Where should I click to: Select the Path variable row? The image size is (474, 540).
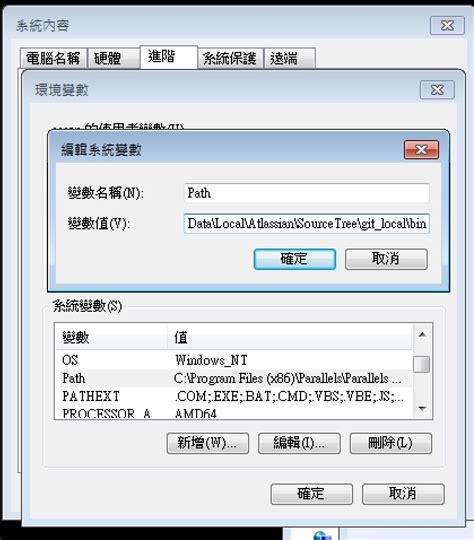(x=234, y=378)
